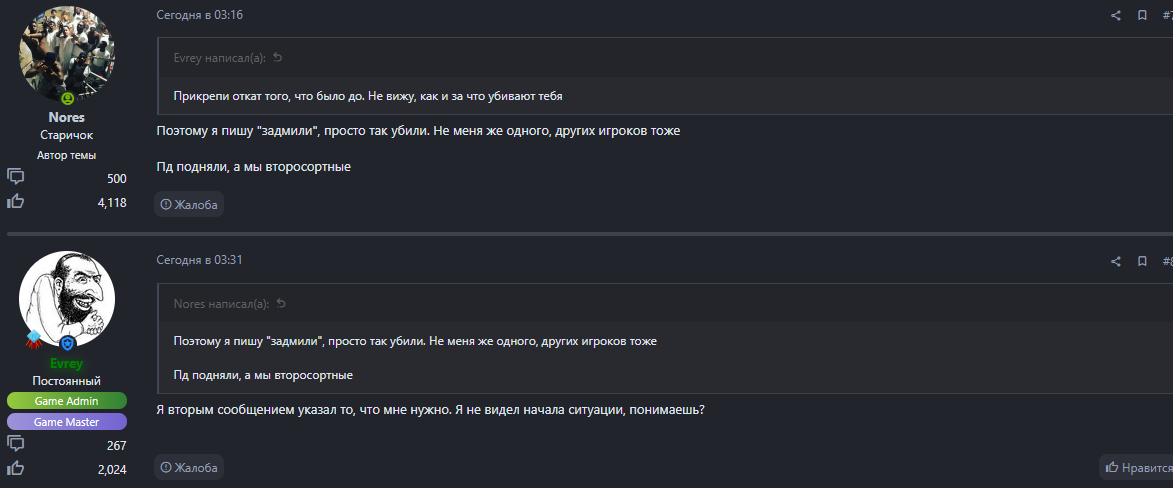Click Evrey's likes count icon
This screenshot has height=488, width=1173.
click(16, 468)
